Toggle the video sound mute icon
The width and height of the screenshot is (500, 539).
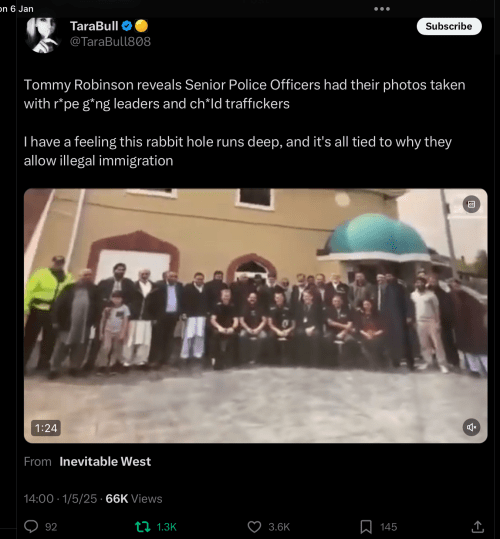coord(471,427)
